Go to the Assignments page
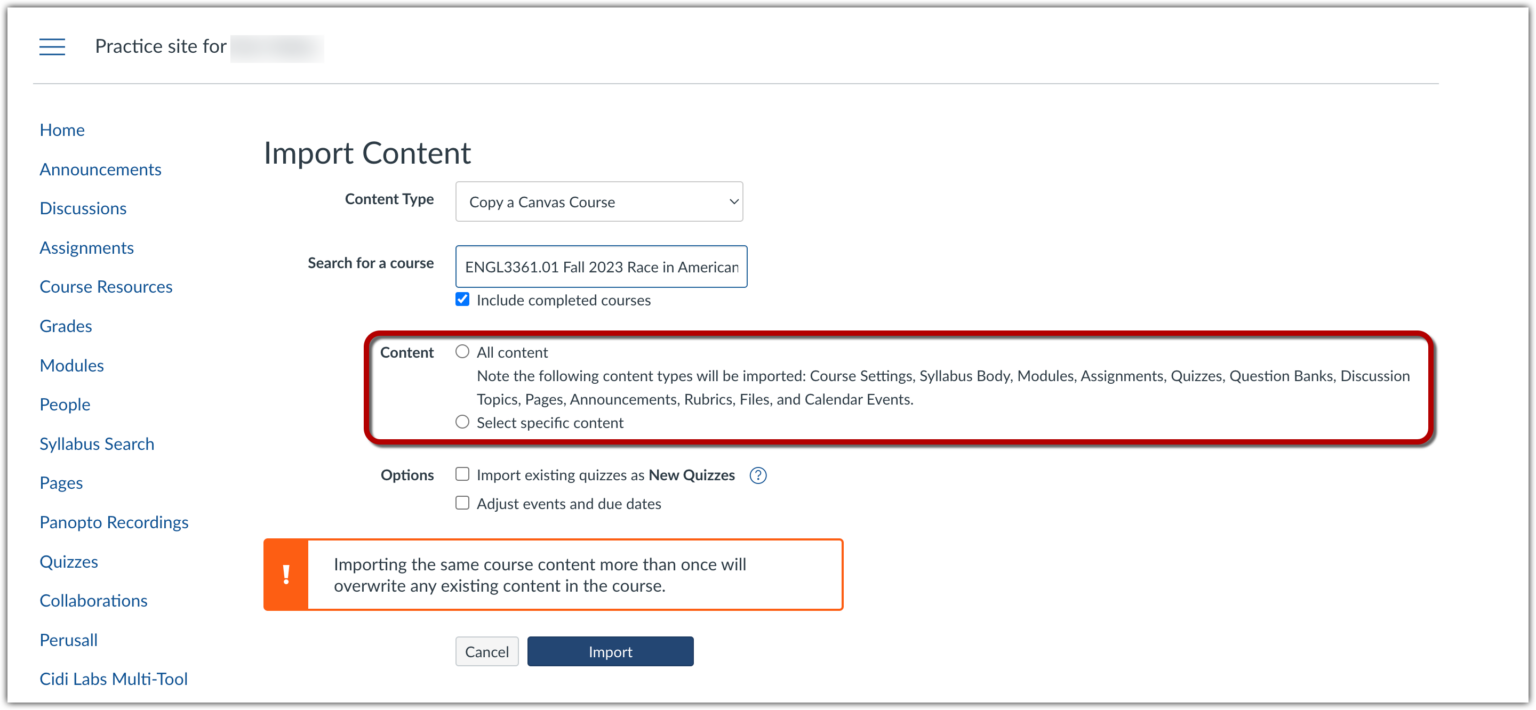 [86, 247]
